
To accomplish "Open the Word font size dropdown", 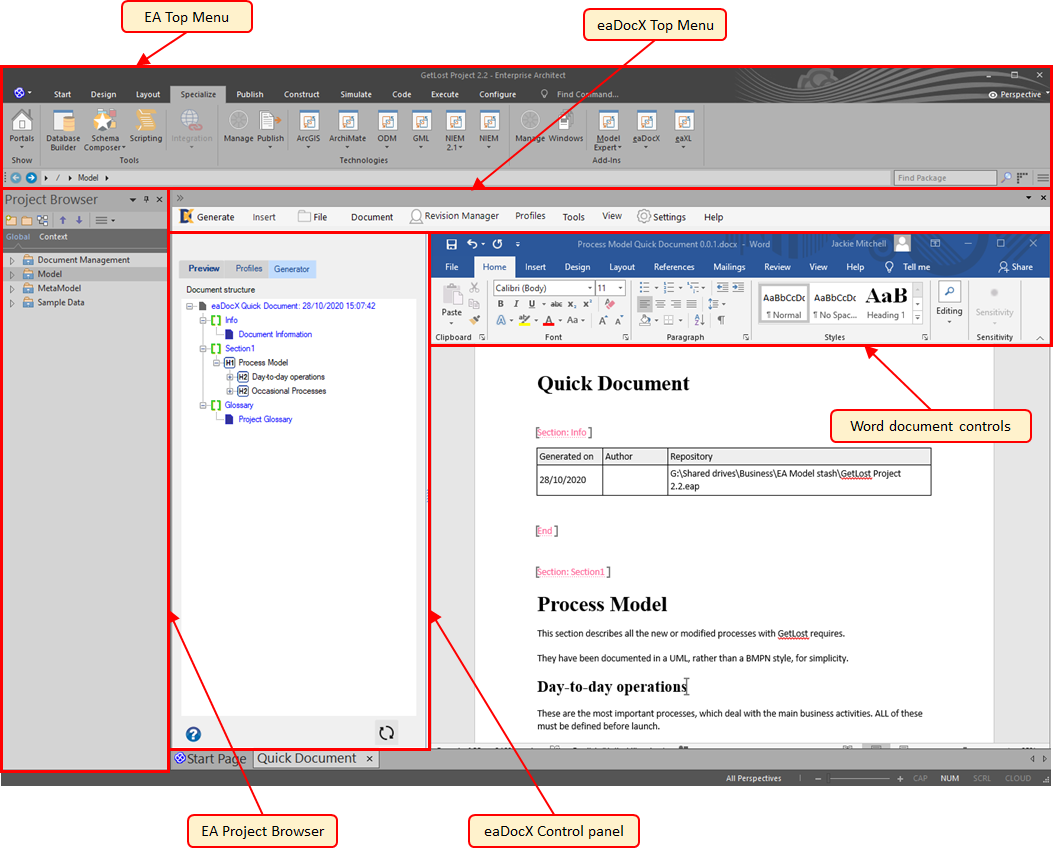I will pos(621,287).
